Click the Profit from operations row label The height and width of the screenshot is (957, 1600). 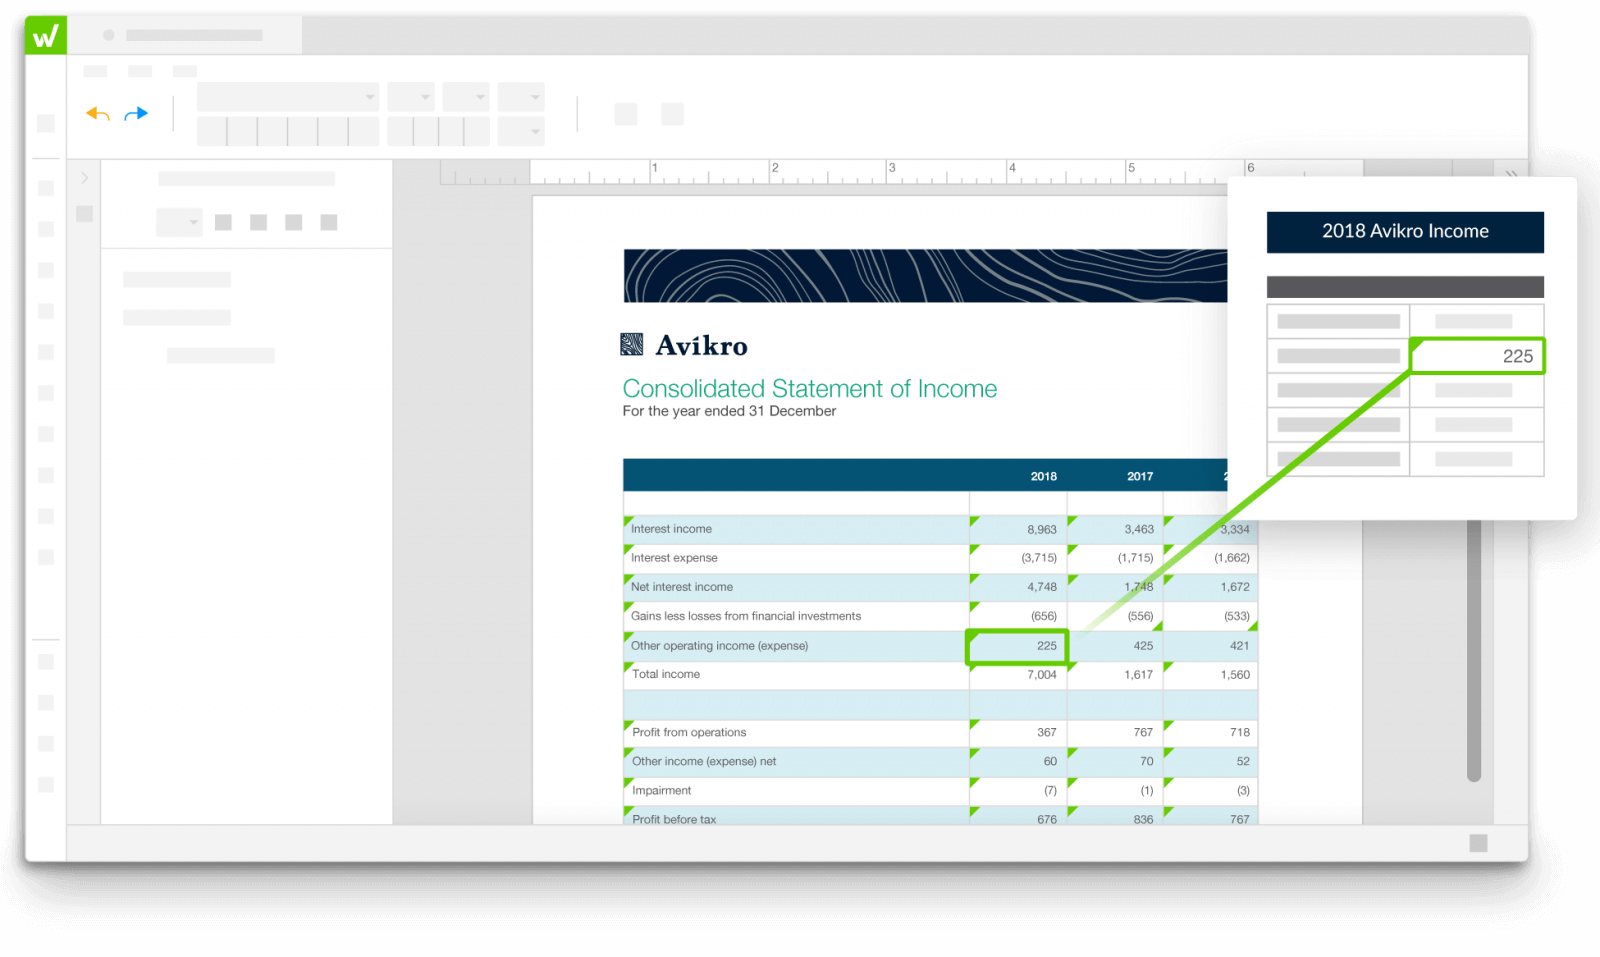point(689,732)
